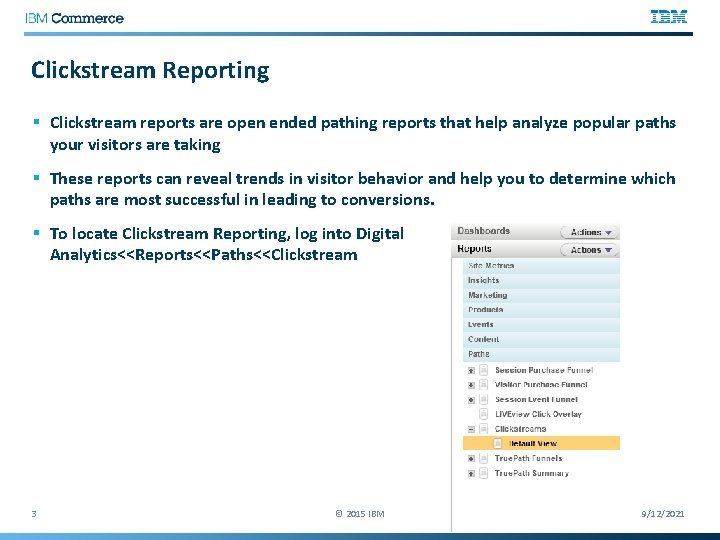Expand the TruePath Summary node
Image resolution: width=720 pixels, height=540 pixels.
pyautogui.click(x=471, y=473)
